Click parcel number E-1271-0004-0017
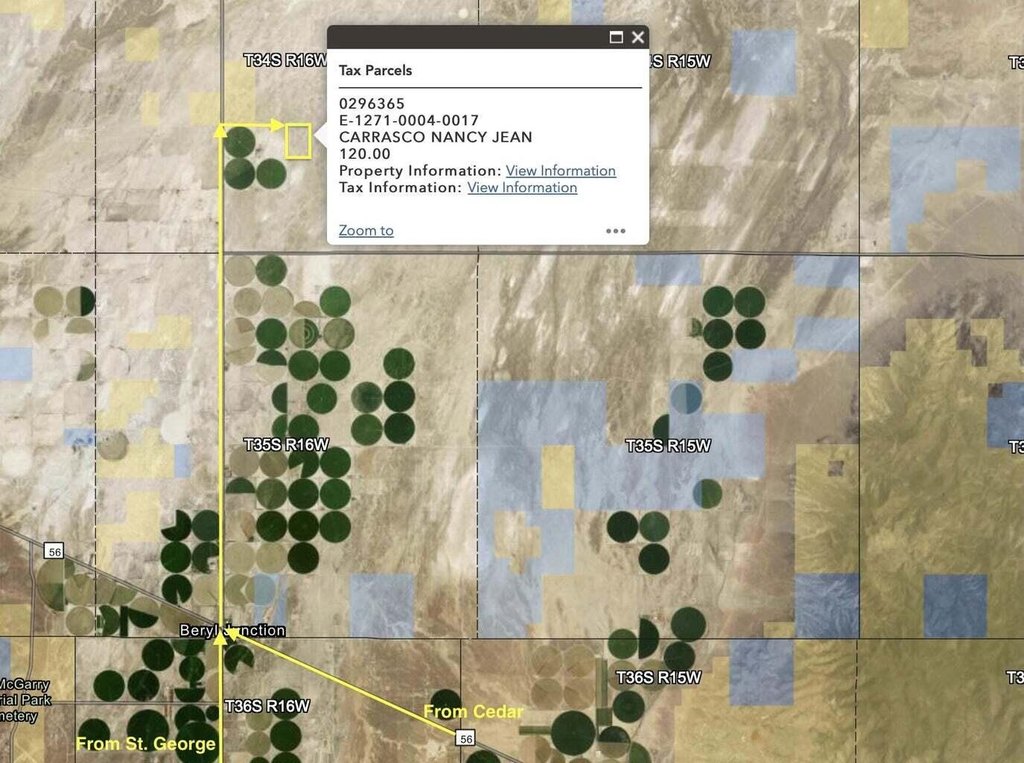1024x763 pixels. [x=409, y=120]
